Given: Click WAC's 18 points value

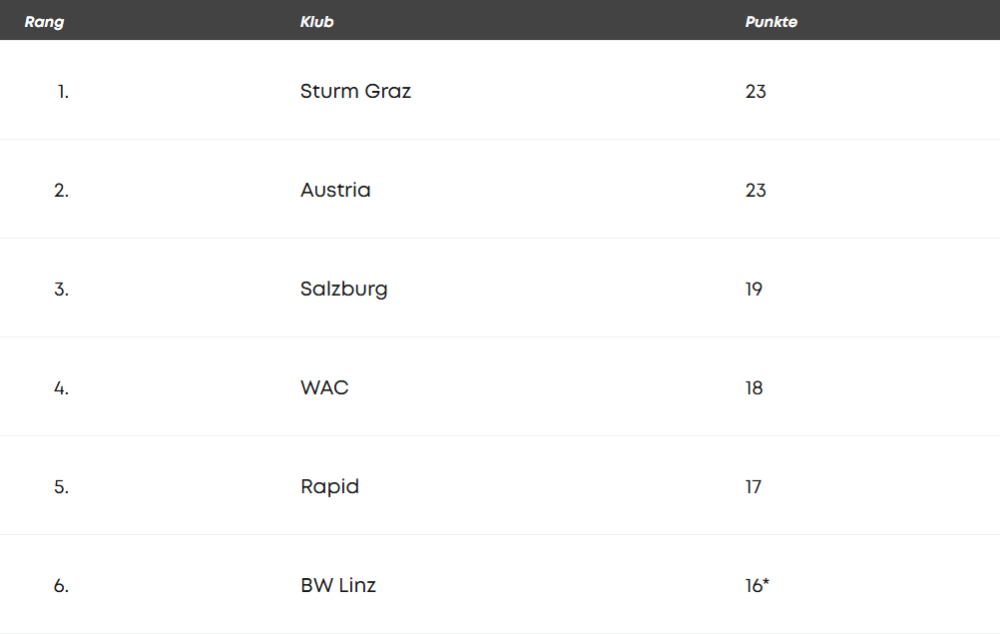Looking at the screenshot, I should 754,388.
